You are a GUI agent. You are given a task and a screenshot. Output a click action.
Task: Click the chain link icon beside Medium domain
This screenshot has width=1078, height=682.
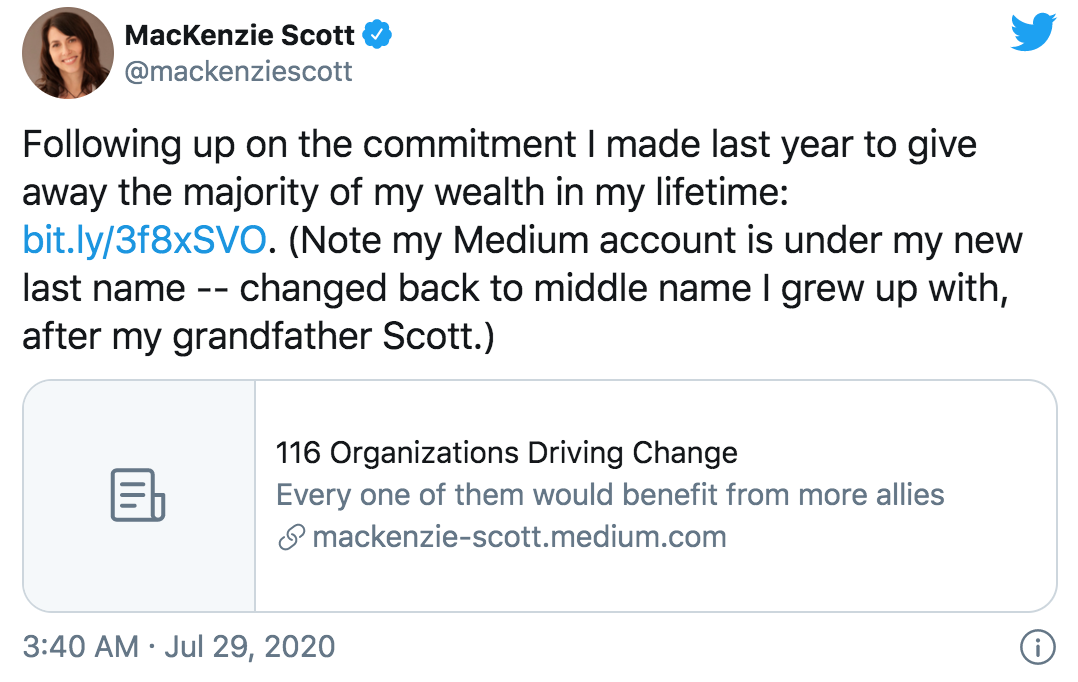click(x=290, y=538)
